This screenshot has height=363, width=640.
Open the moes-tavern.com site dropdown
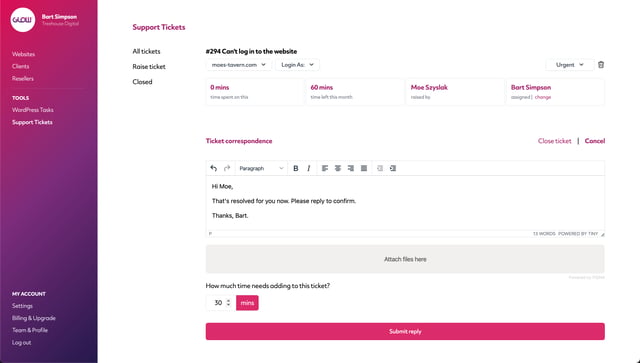pos(238,65)
